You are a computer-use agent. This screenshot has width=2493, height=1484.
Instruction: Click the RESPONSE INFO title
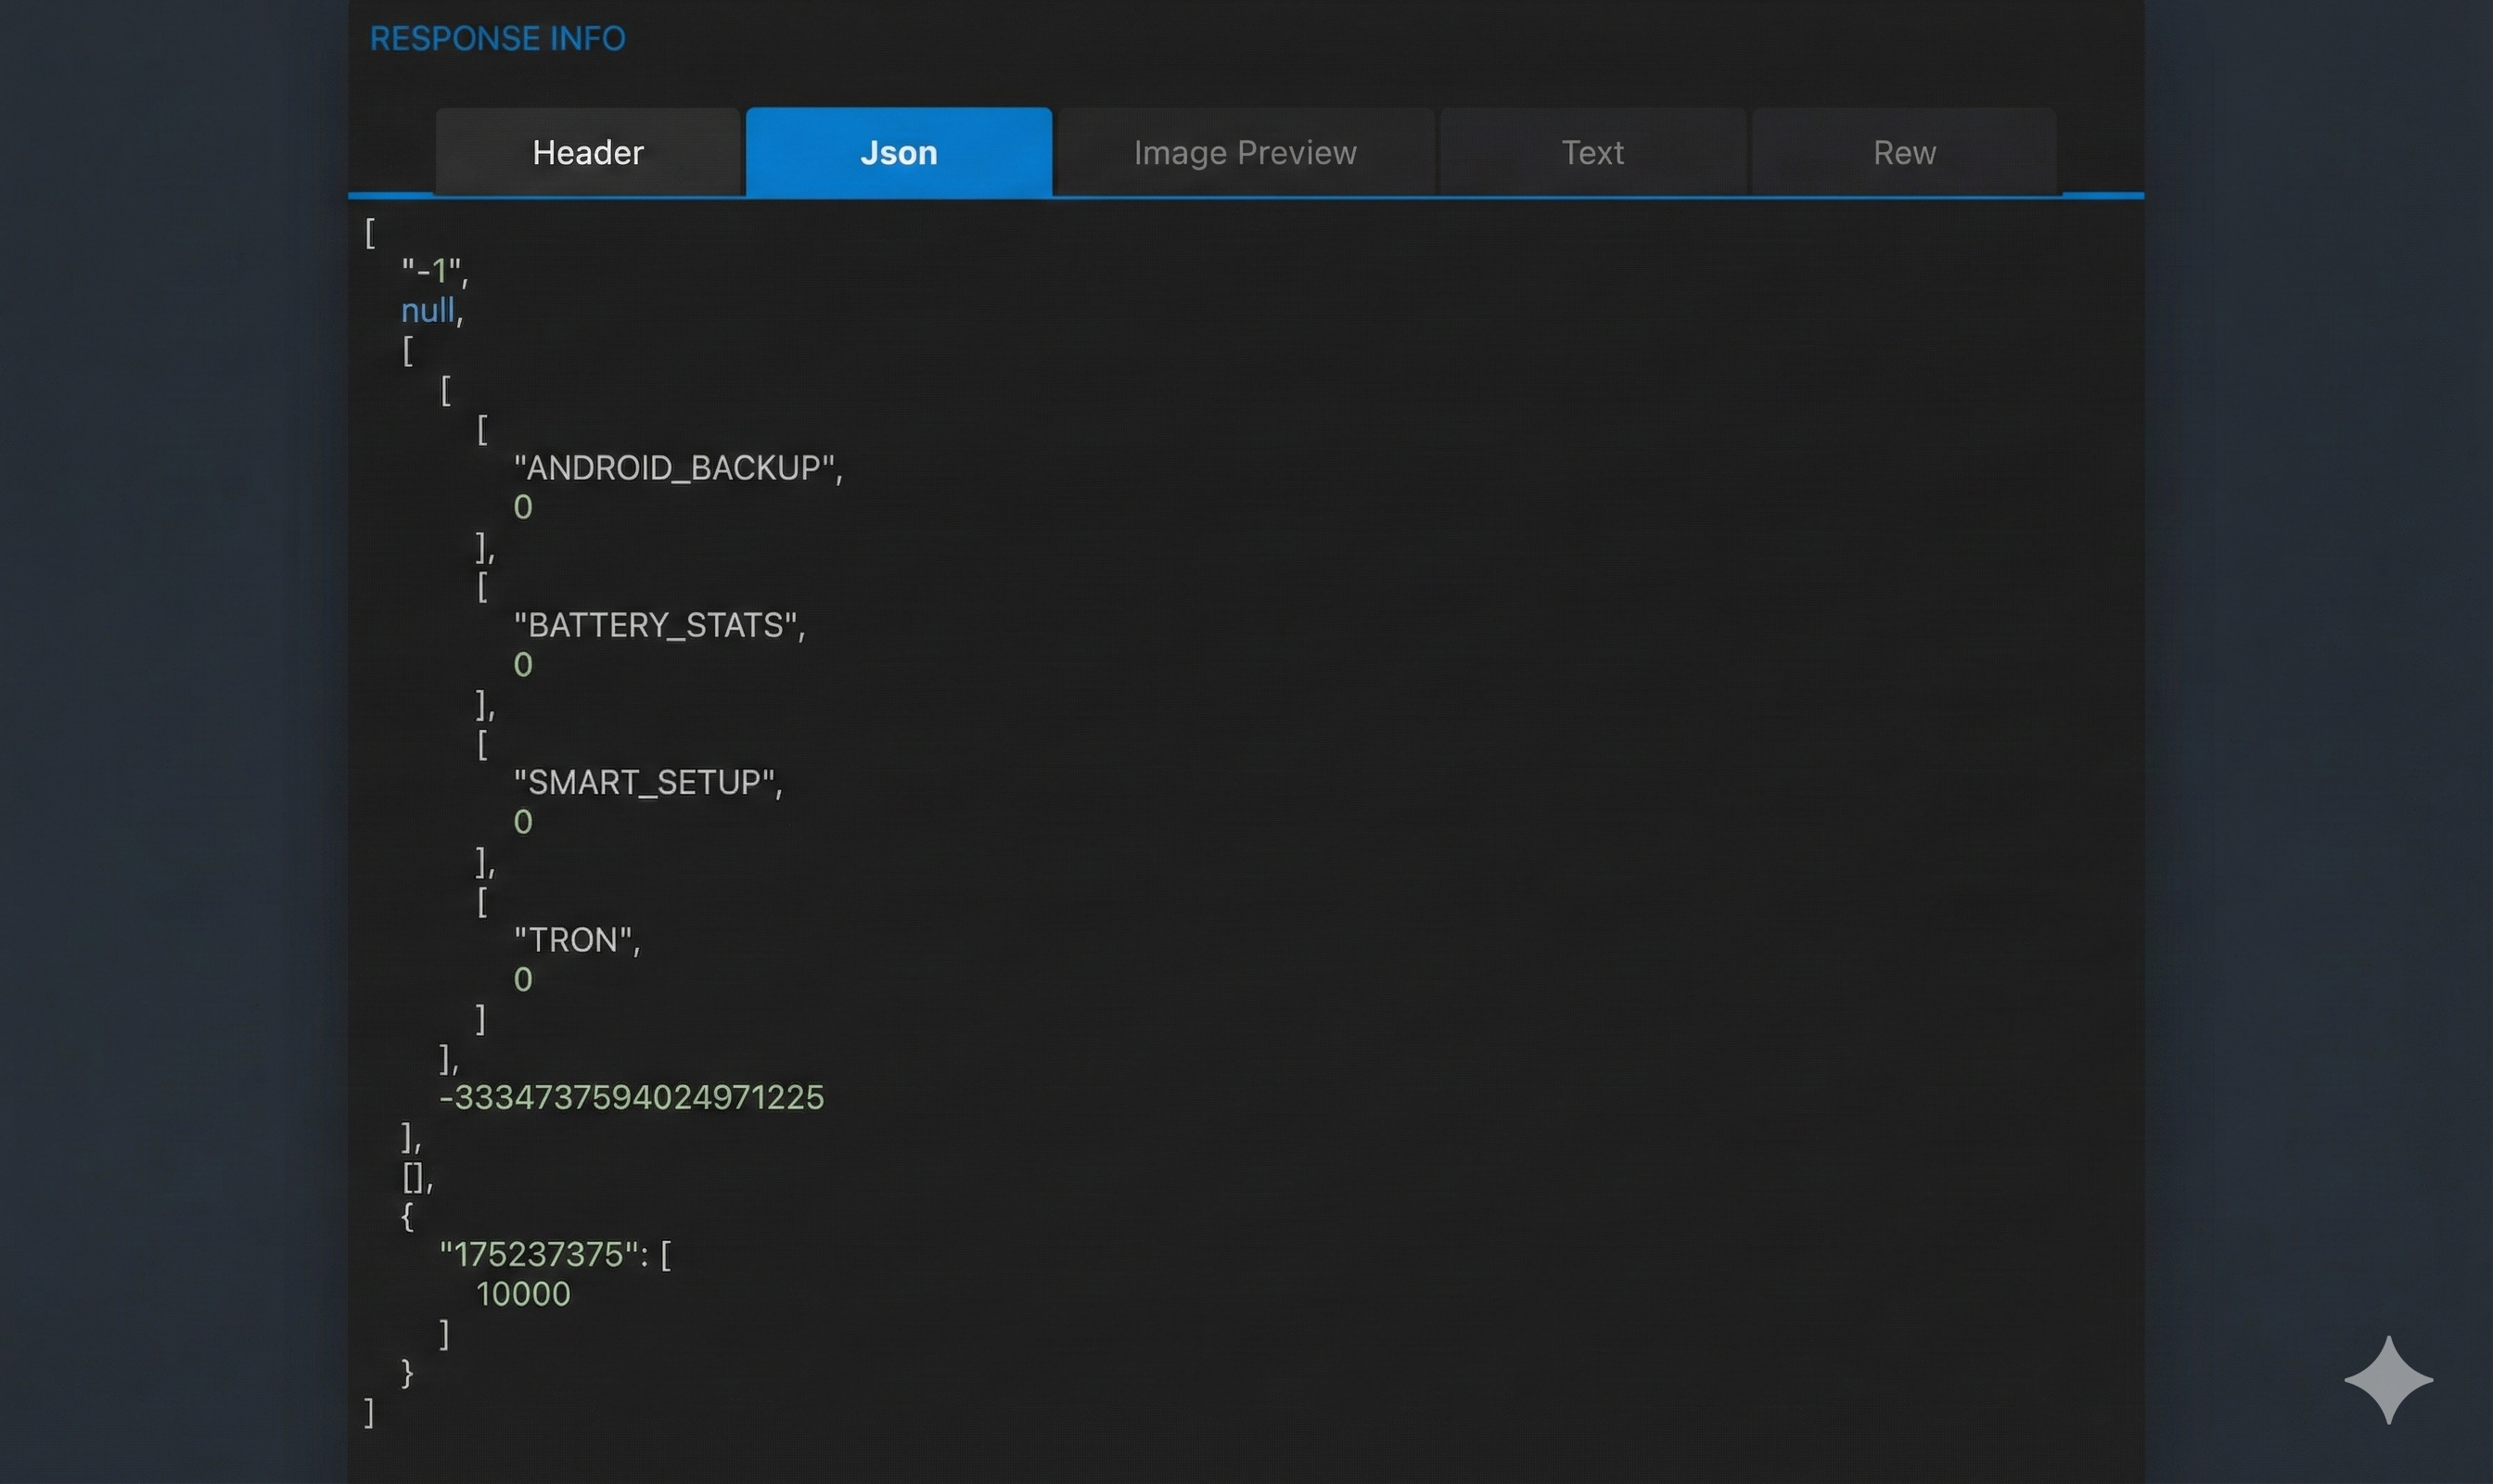497,38
